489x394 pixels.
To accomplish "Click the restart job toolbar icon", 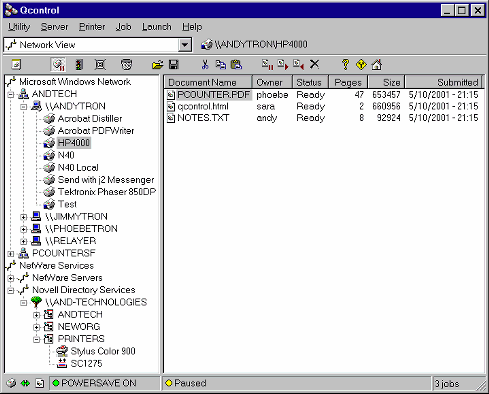I will [298, 64].
